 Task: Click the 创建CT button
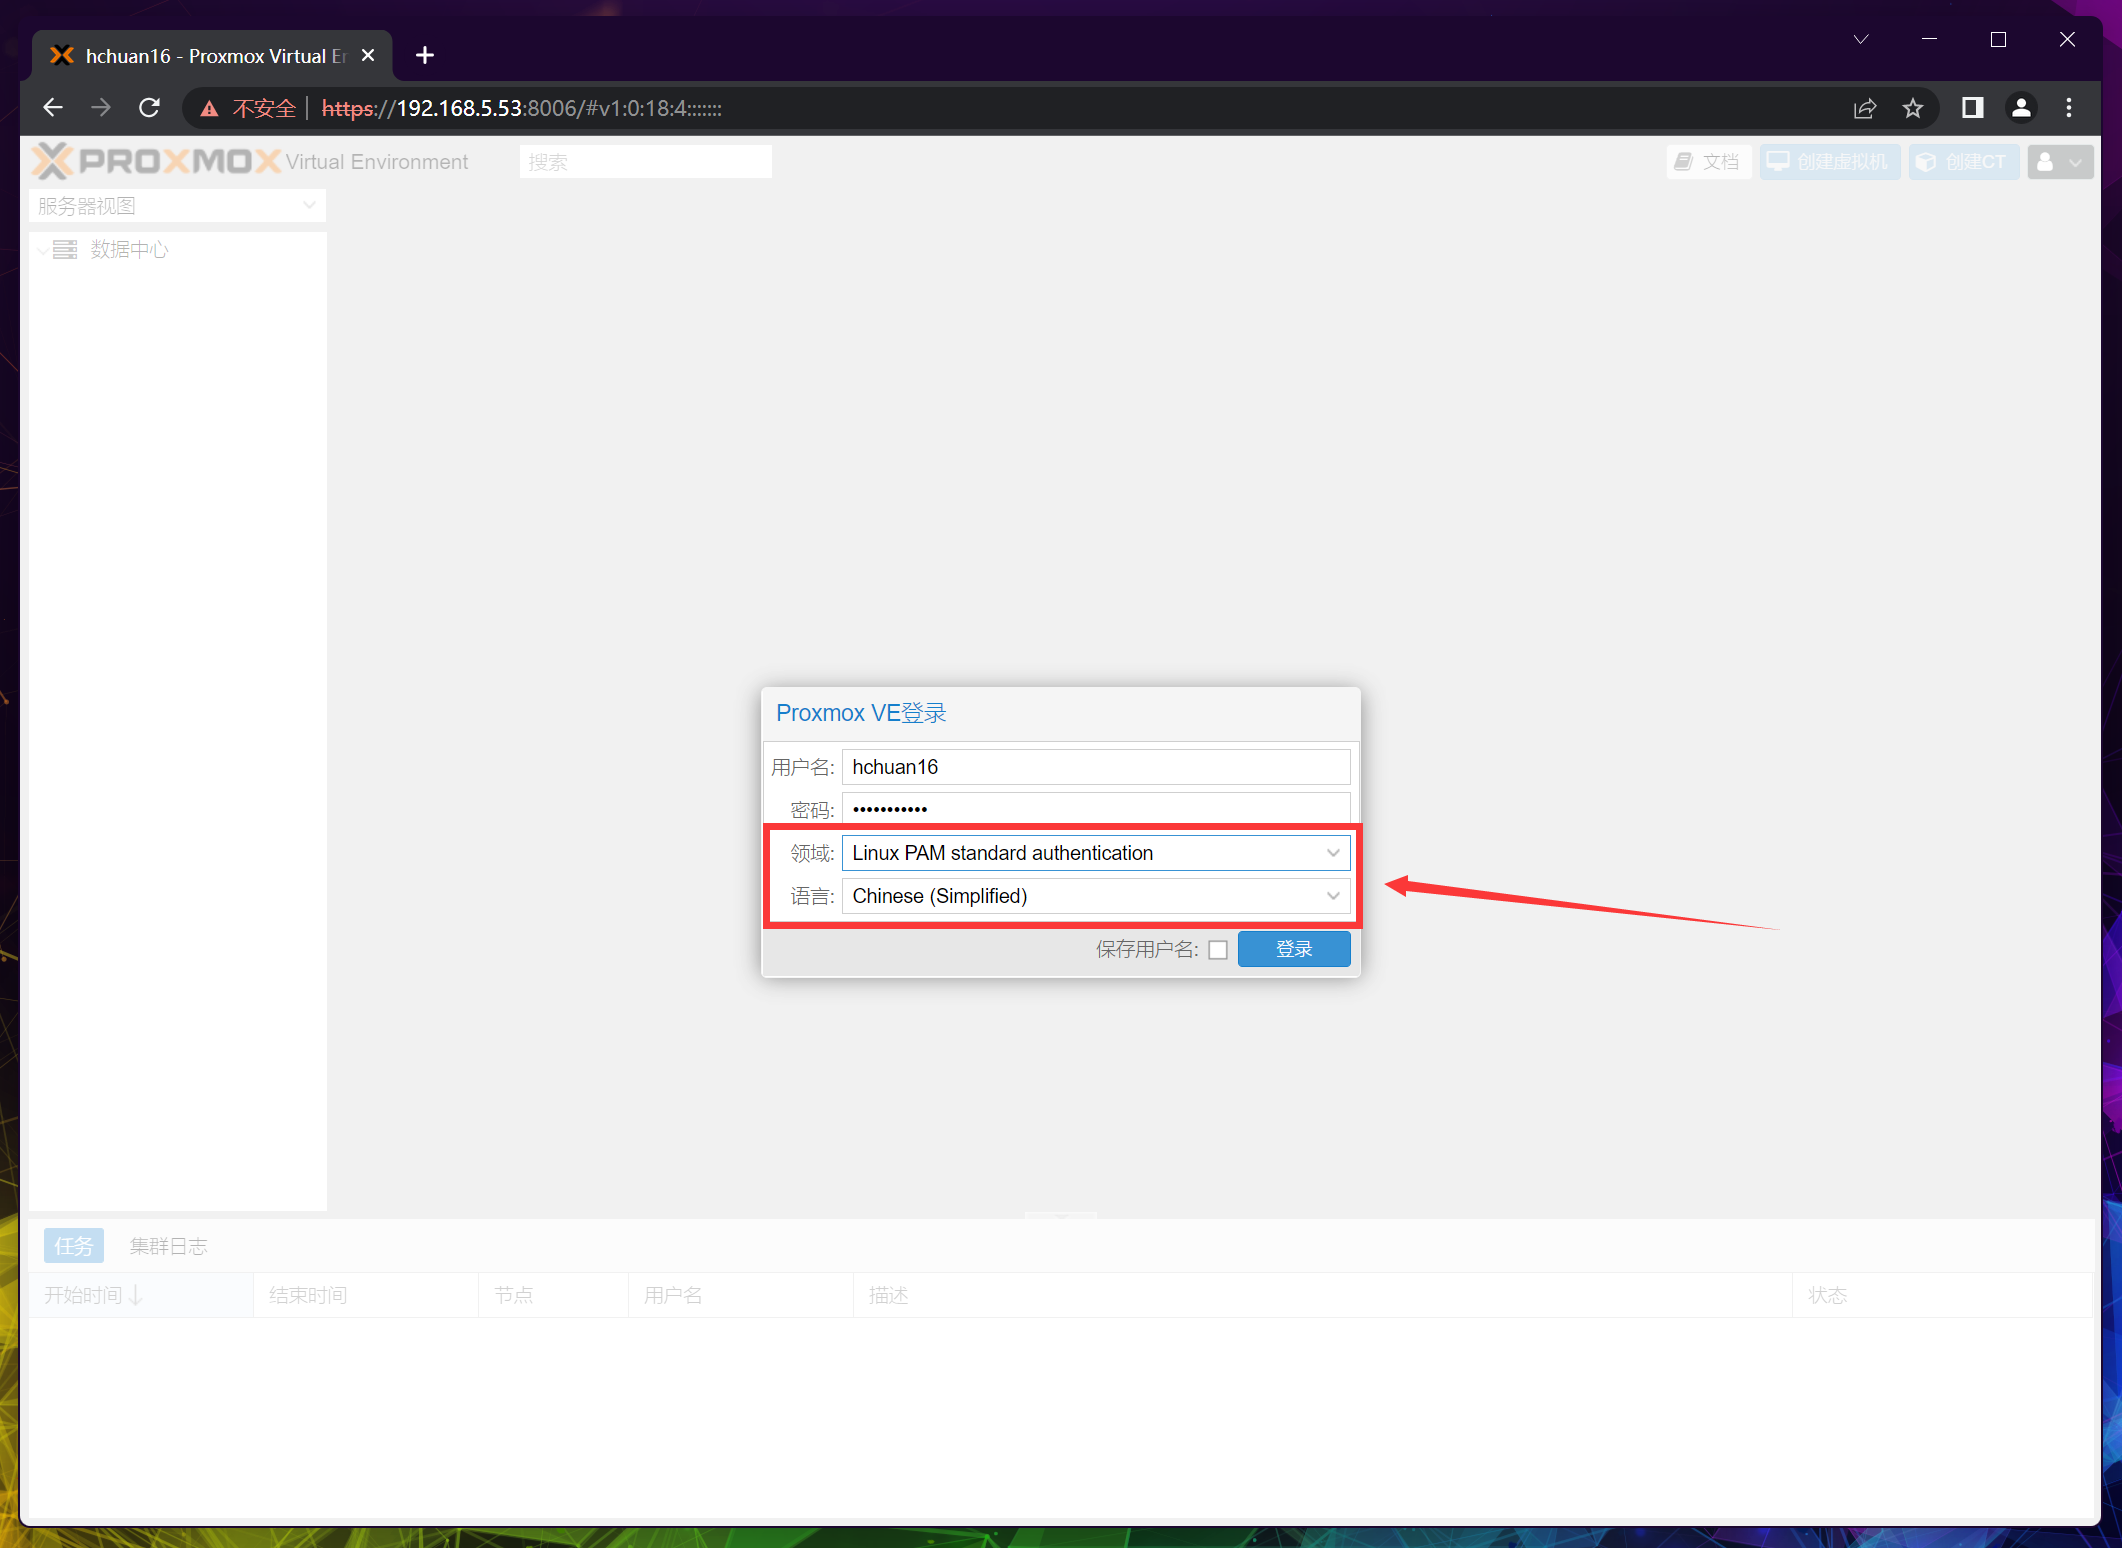(1963, 162)
